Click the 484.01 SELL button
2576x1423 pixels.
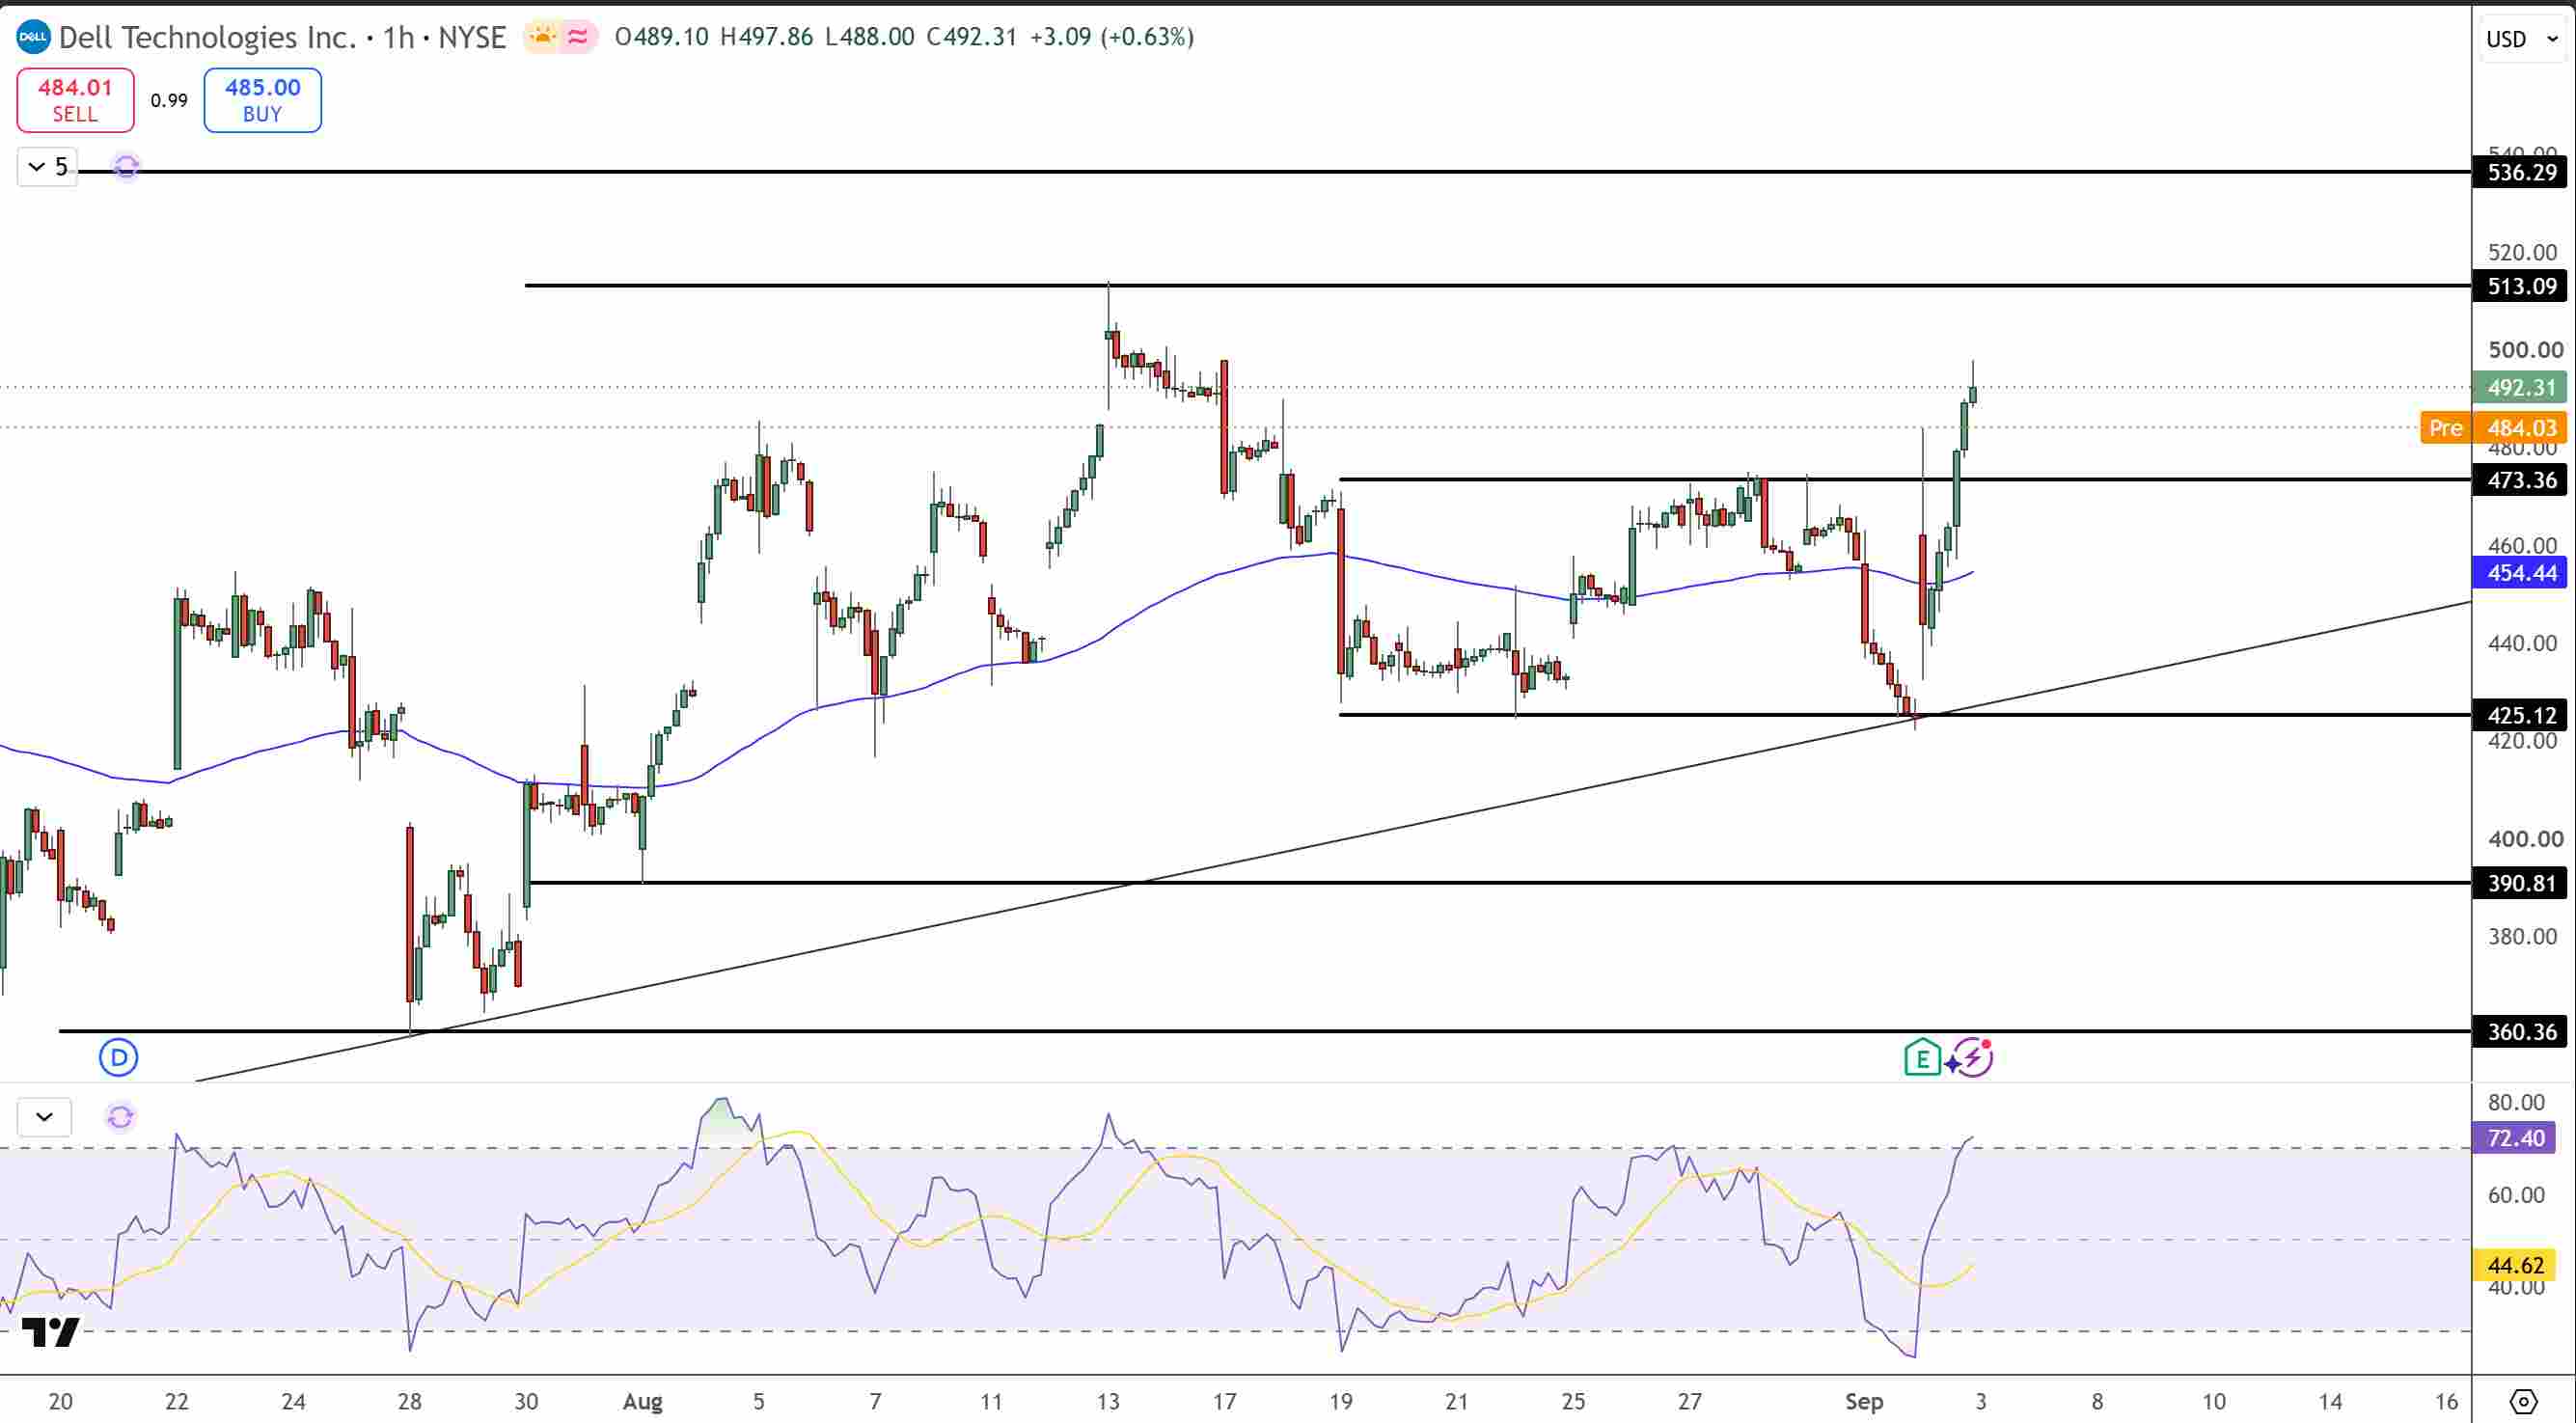[75, 100]
